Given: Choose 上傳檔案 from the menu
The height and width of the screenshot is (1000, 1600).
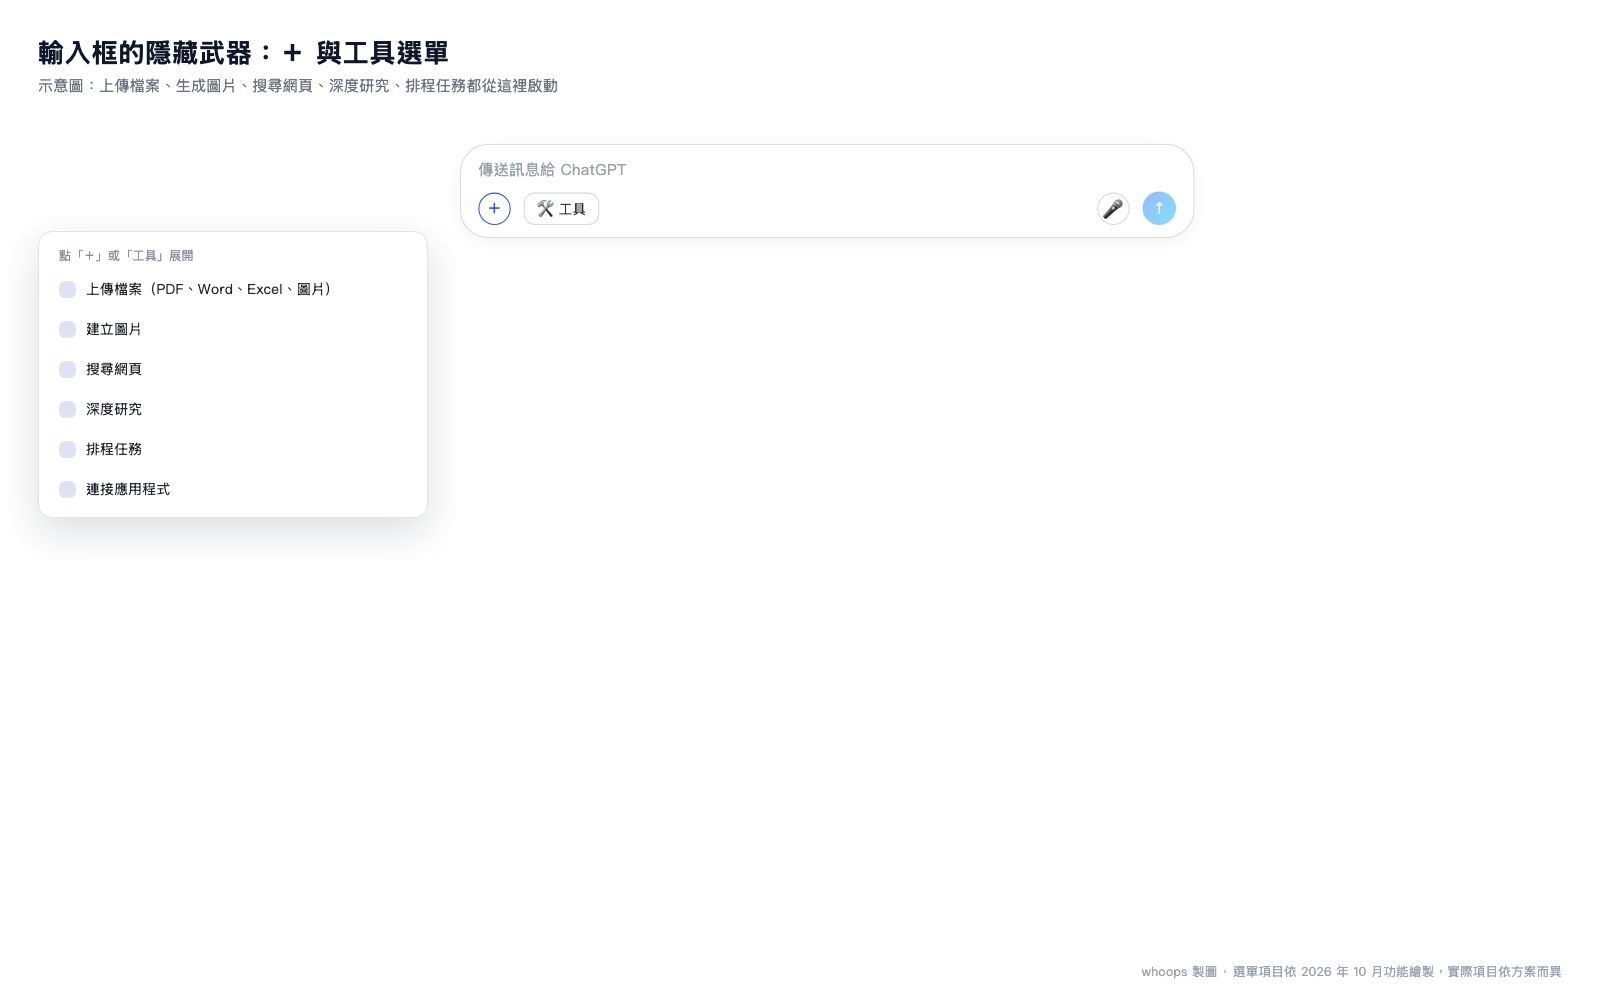Looking at the screenshot, I should [233, 289].
